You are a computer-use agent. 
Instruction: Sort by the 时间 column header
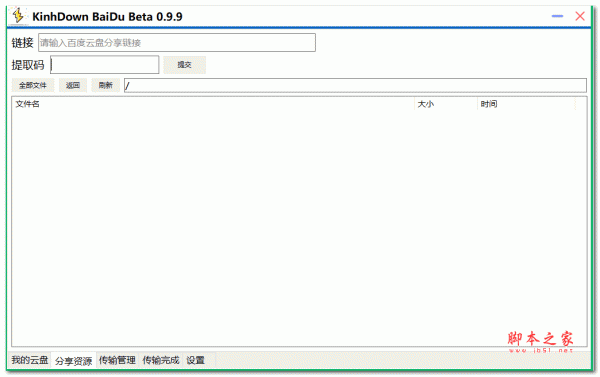point(527,104)
